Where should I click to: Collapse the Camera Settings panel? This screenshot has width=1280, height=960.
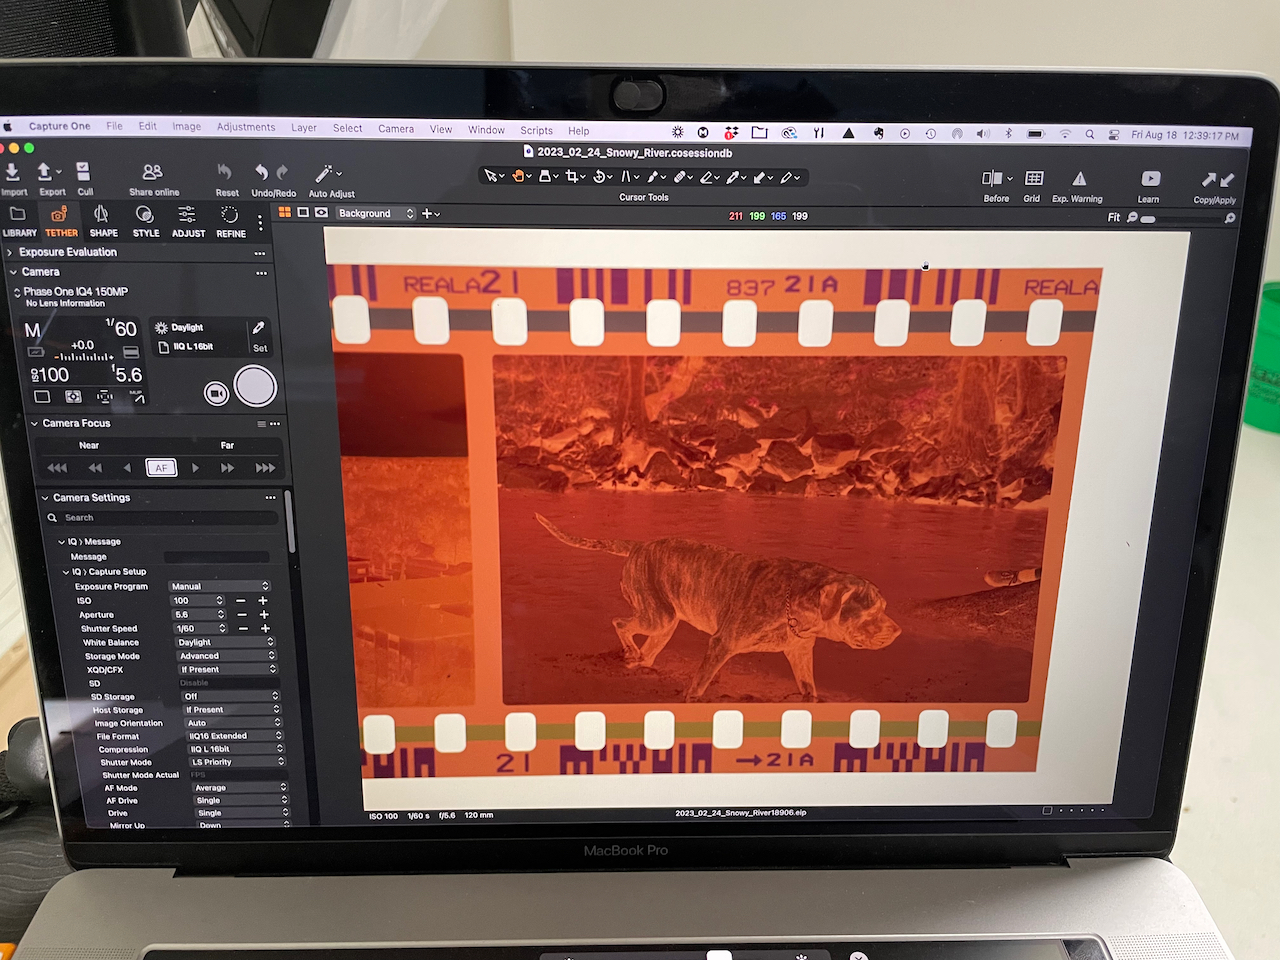click(x=45, y=497)
